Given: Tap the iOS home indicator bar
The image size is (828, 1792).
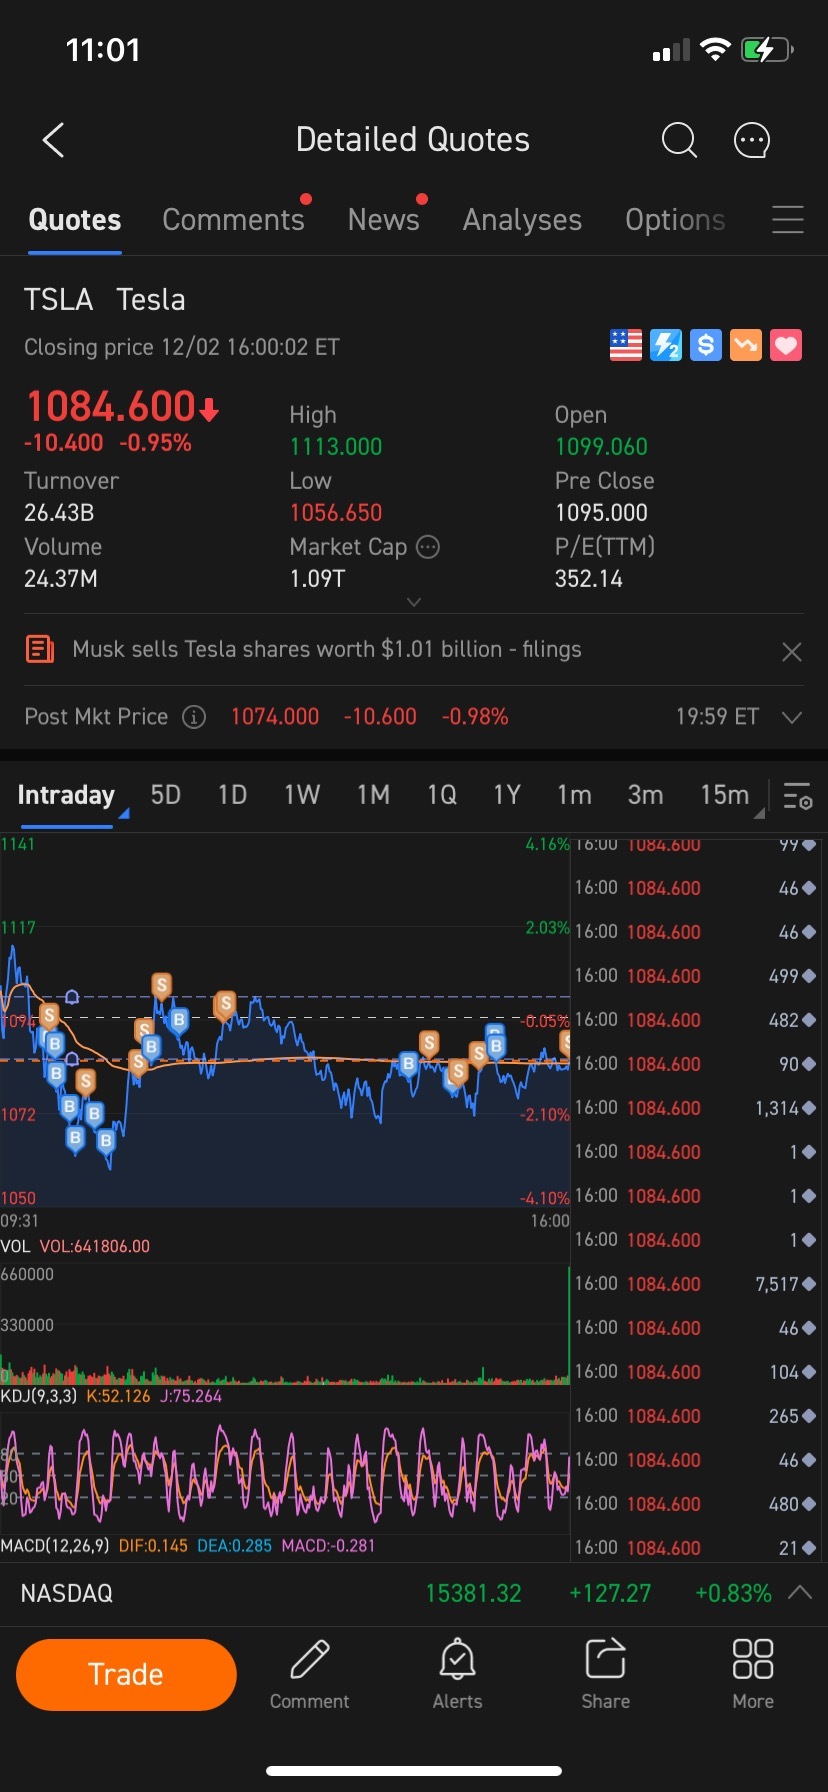Looking at the screenshot, I should pos(414,1771).
